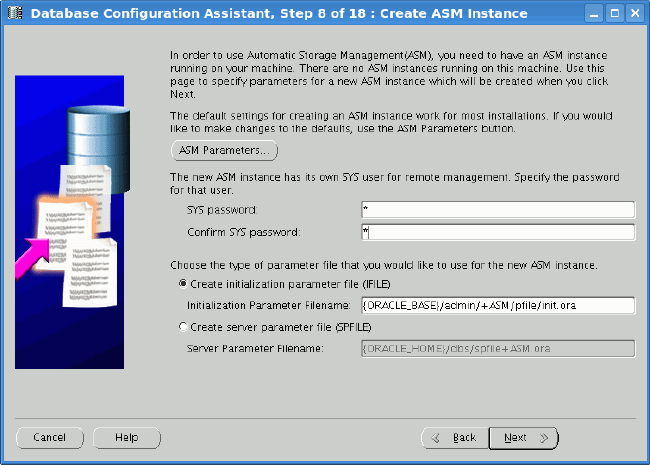
Task: Go Back to the previous step
Action: click(x=455, y=438)
